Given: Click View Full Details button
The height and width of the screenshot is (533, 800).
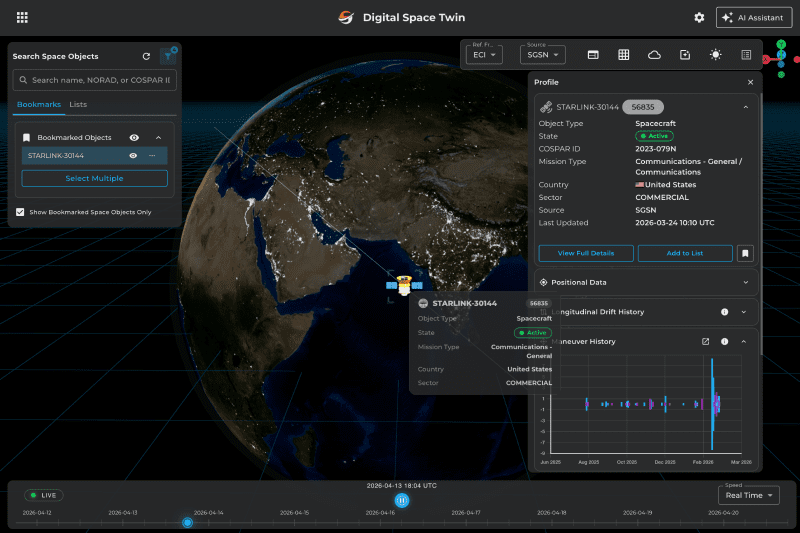Looking at the screenshot, I should [x=586, y=253].
